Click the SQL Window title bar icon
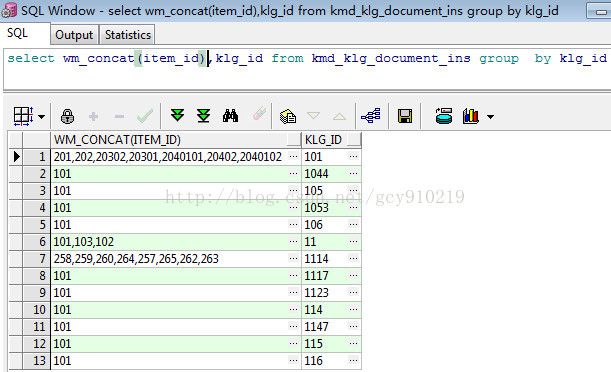This screenshot has height=372, width=611. tap(9, 11)
